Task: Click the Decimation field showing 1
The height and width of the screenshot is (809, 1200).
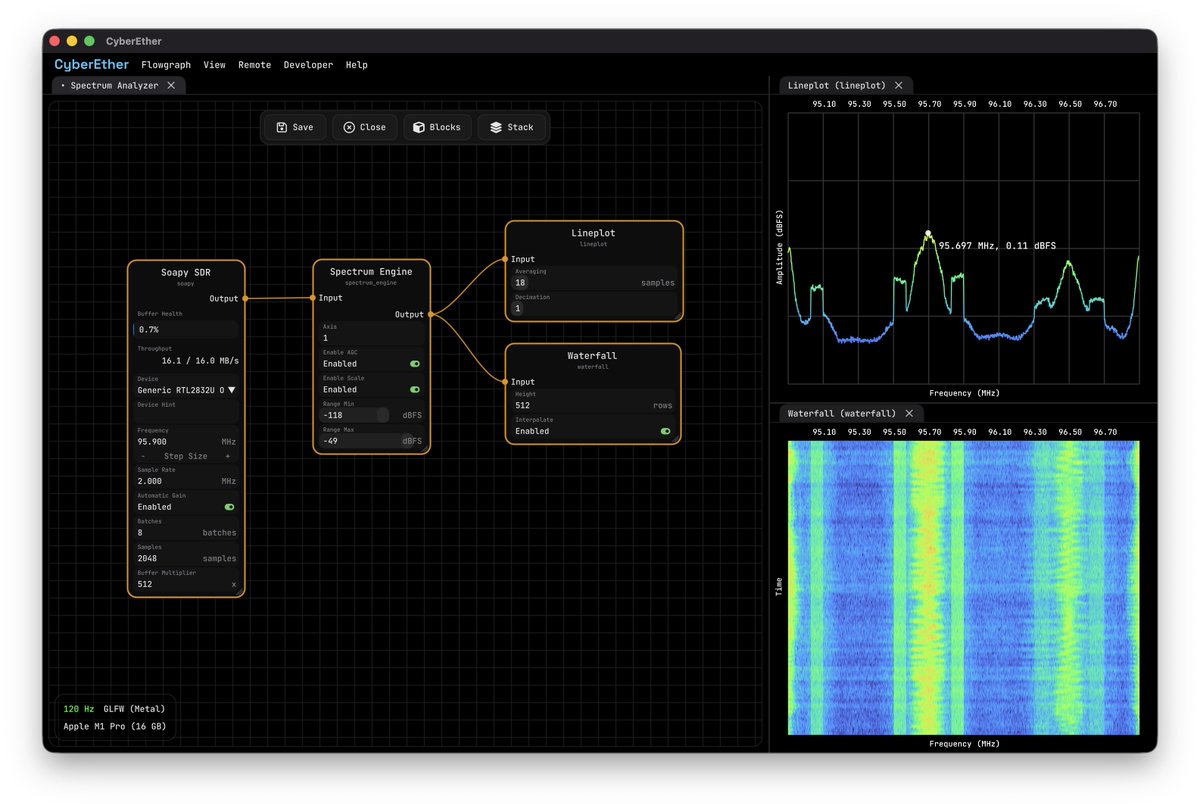Action: (594, 309)
